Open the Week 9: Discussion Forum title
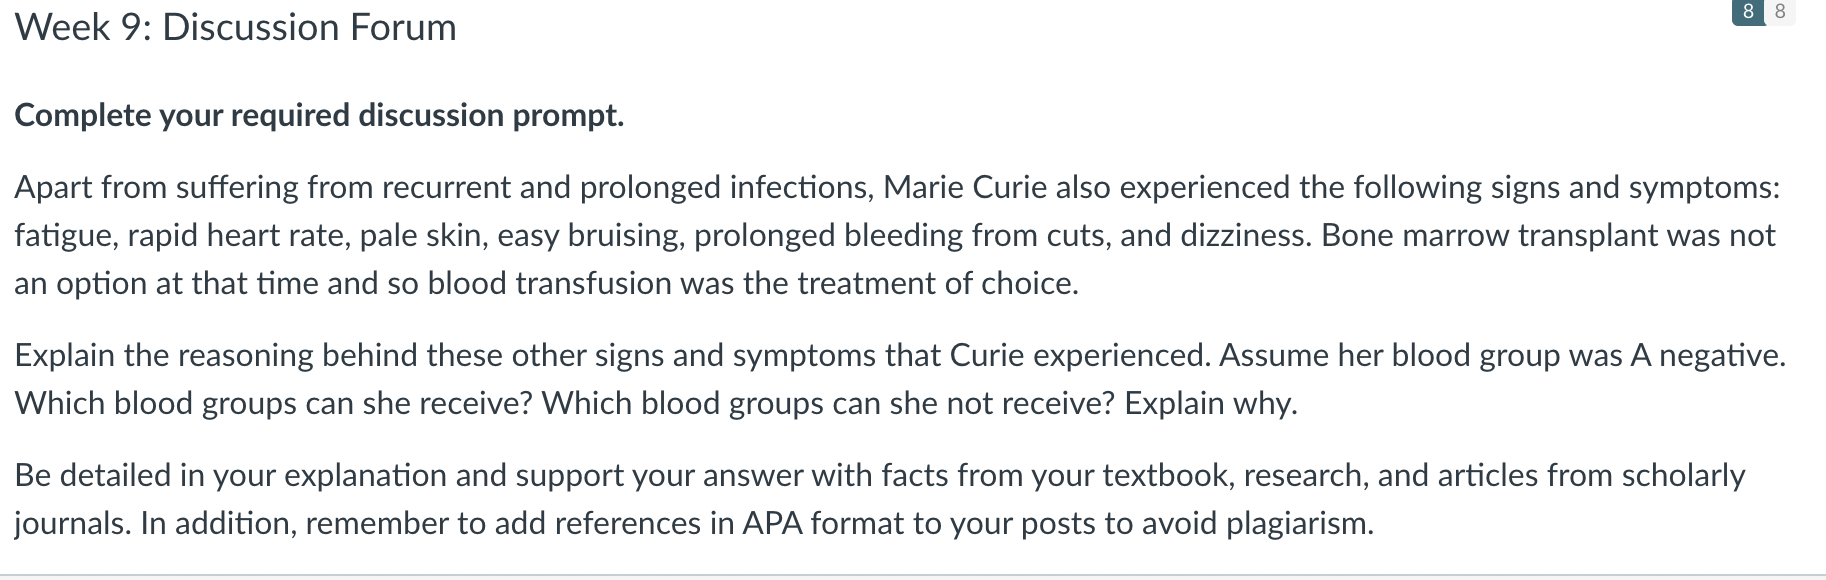 pos(236,28)
